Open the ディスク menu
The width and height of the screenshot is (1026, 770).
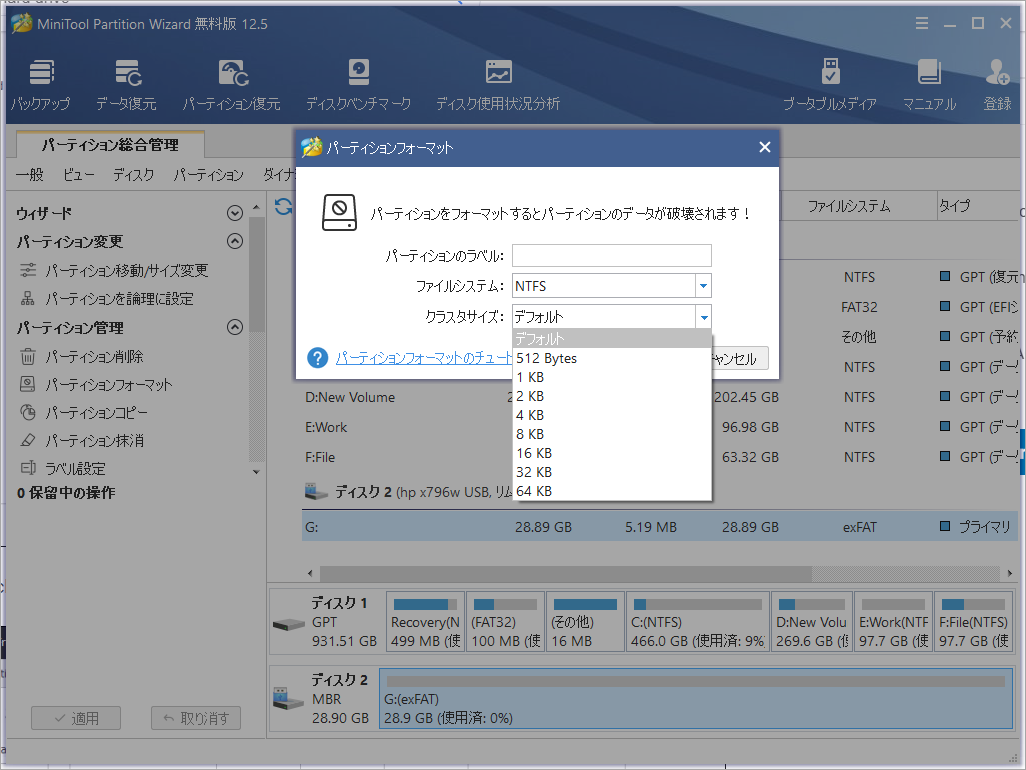click(133, 175)
